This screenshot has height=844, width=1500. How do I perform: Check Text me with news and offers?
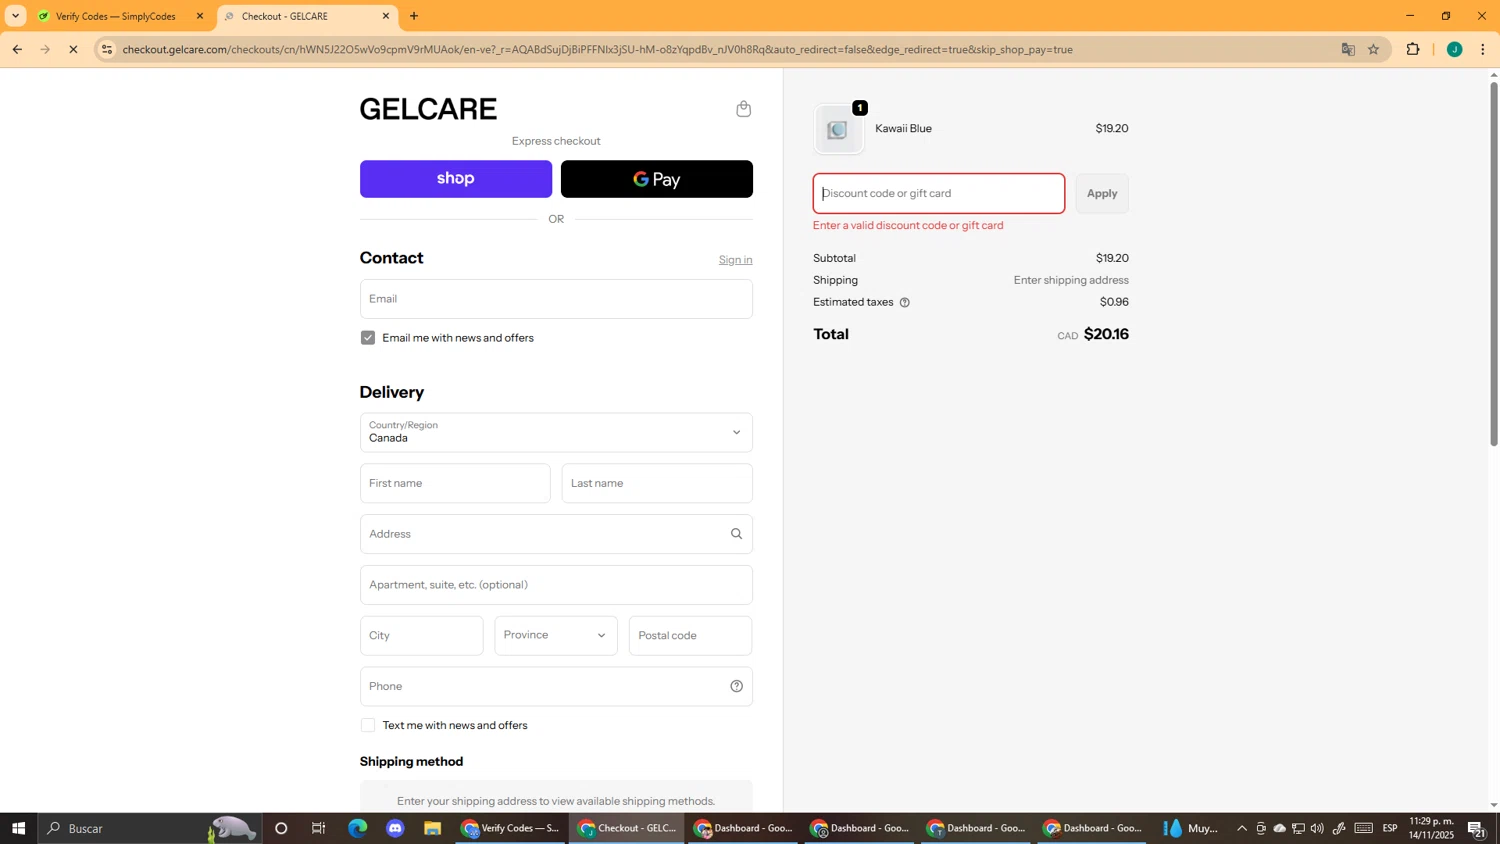pos(368,725)
